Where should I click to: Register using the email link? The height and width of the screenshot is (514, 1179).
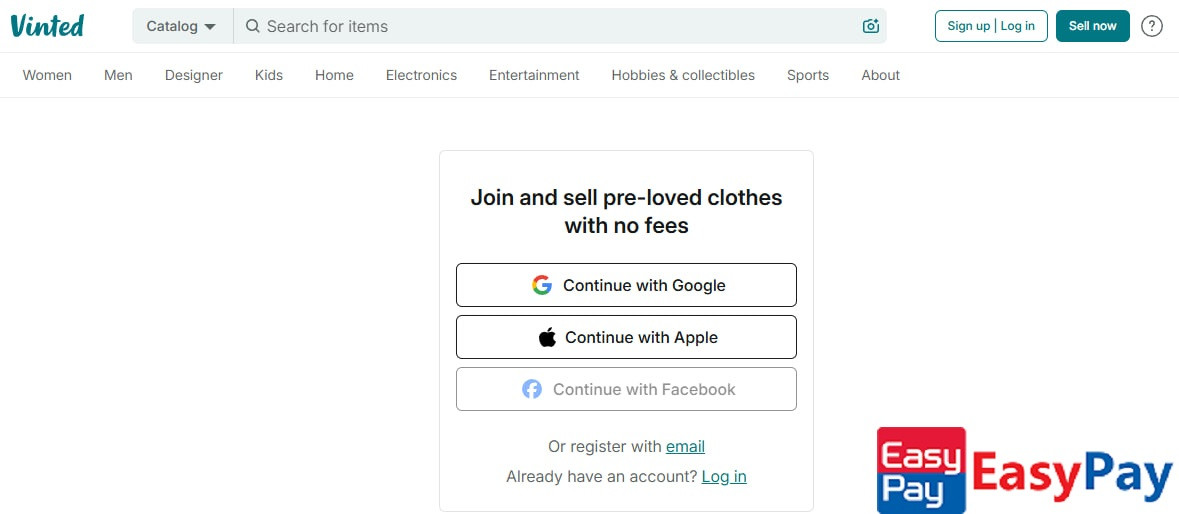pyautogui.click(x=685, y=446)
